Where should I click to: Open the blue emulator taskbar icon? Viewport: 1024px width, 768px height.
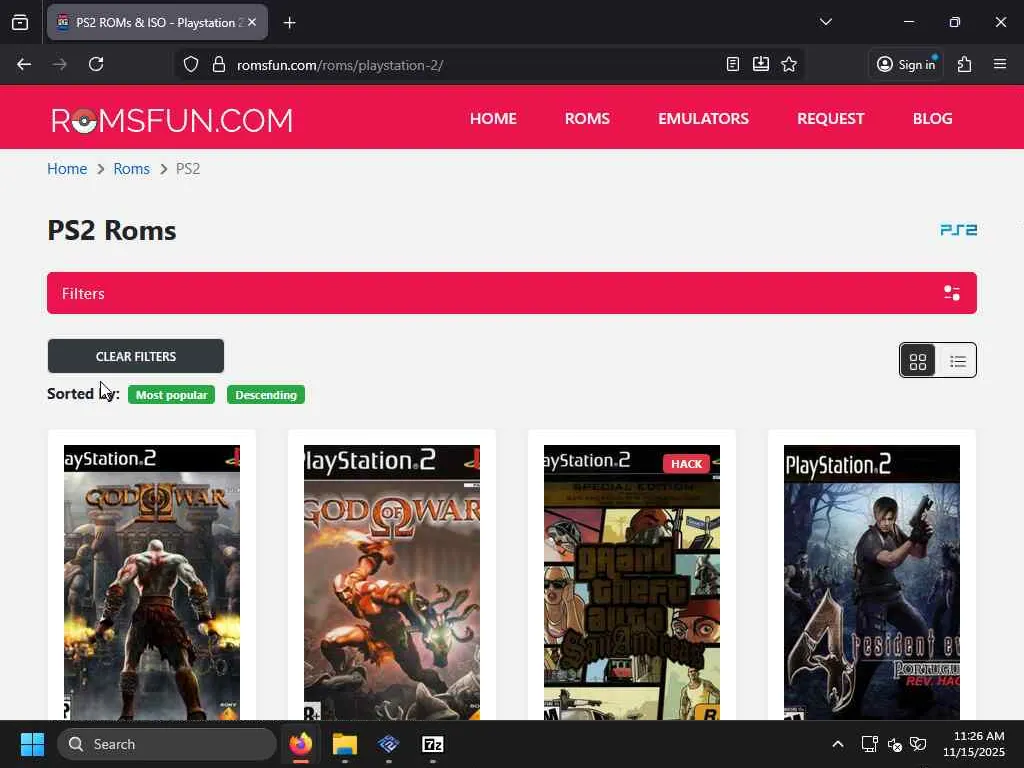pos(389,744)
